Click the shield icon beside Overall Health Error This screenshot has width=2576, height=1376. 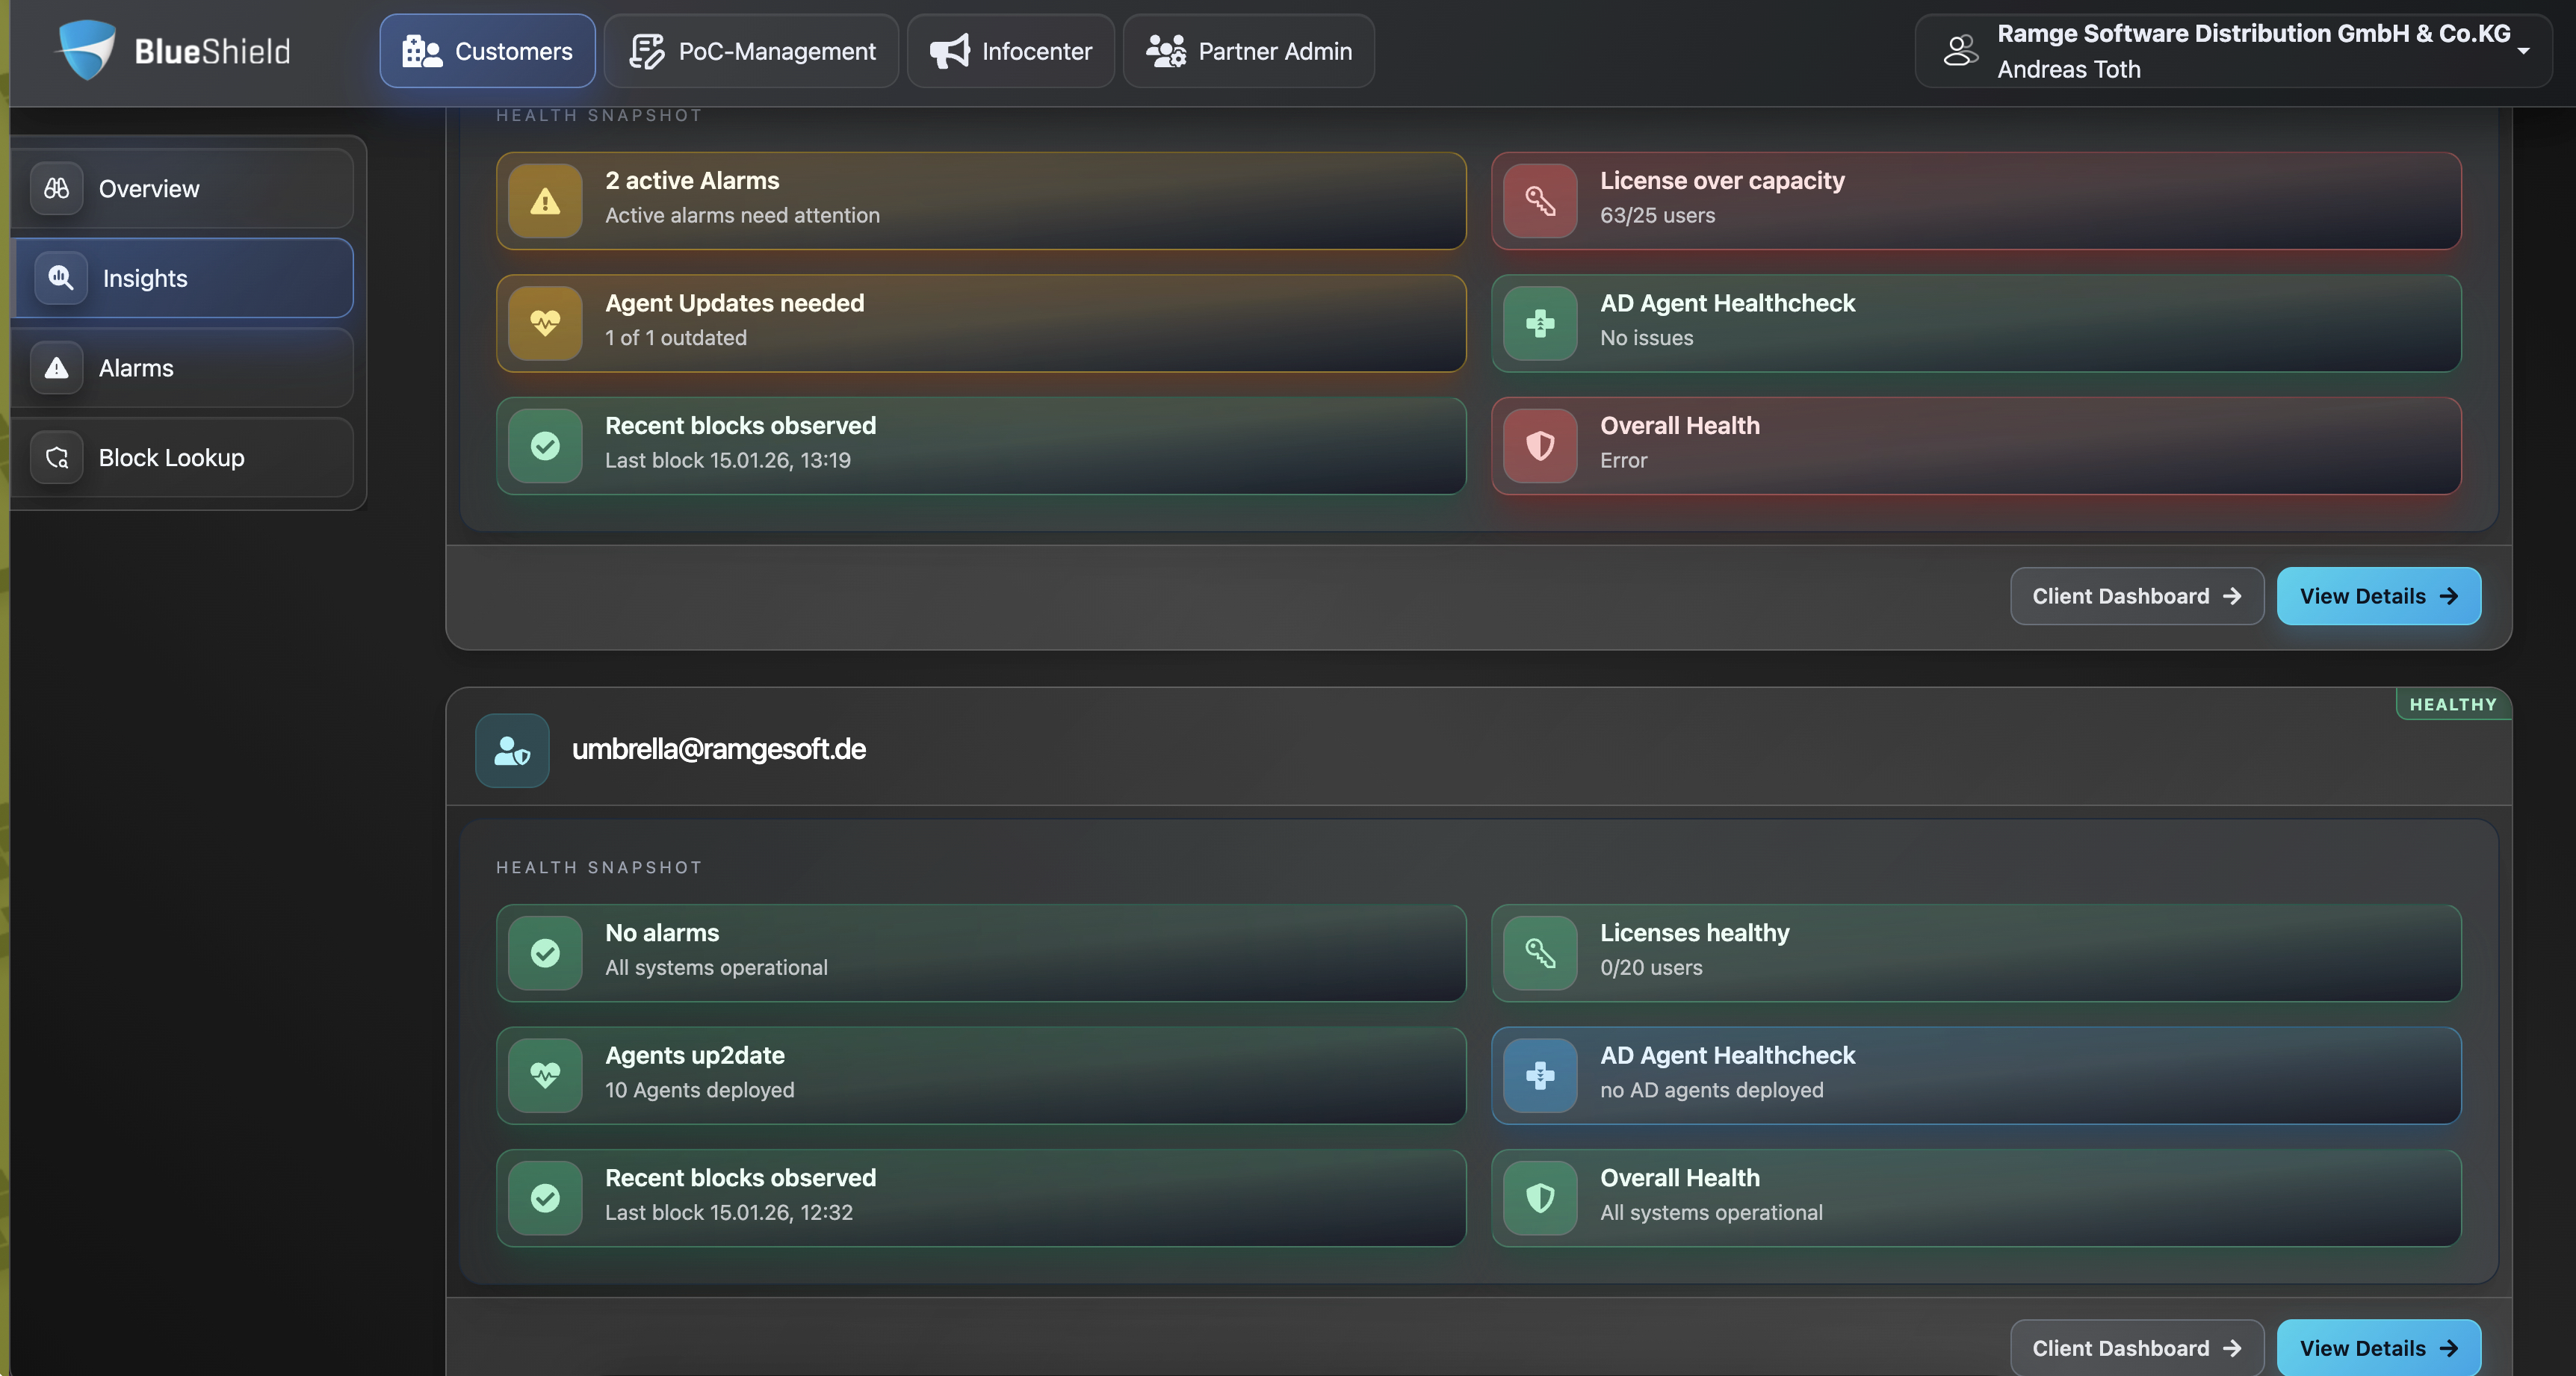pyautogui.click(x=1539, y=446)
